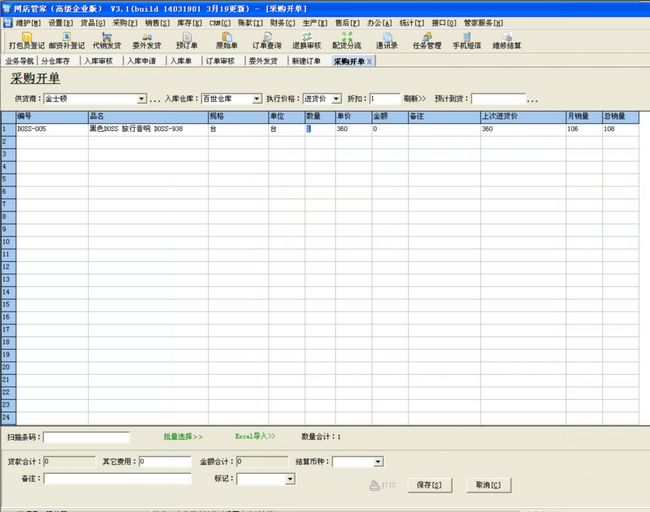Click the 刷新>> link
The width and height of the screenshot is (650, 512).
point(415,99)
